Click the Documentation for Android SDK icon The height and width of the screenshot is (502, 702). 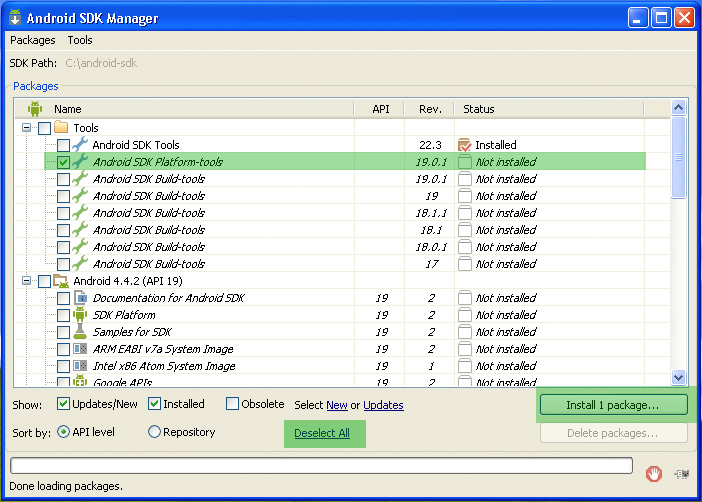click(x=80, y=297)
